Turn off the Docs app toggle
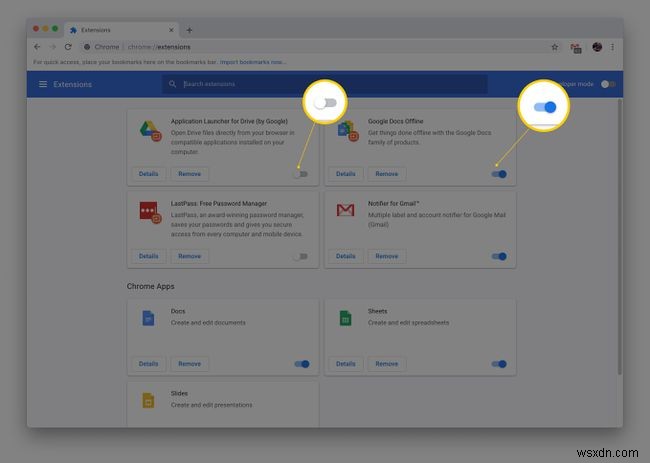 (x=302, y=364)
